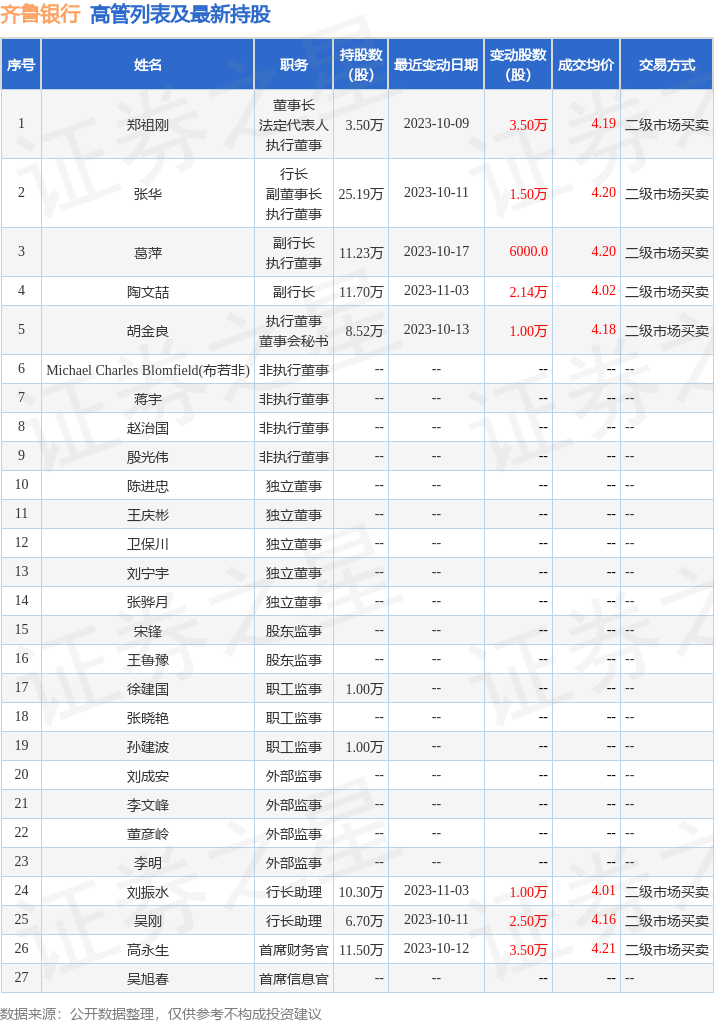Click the 数据来源 footer note

pos(161,1014)
